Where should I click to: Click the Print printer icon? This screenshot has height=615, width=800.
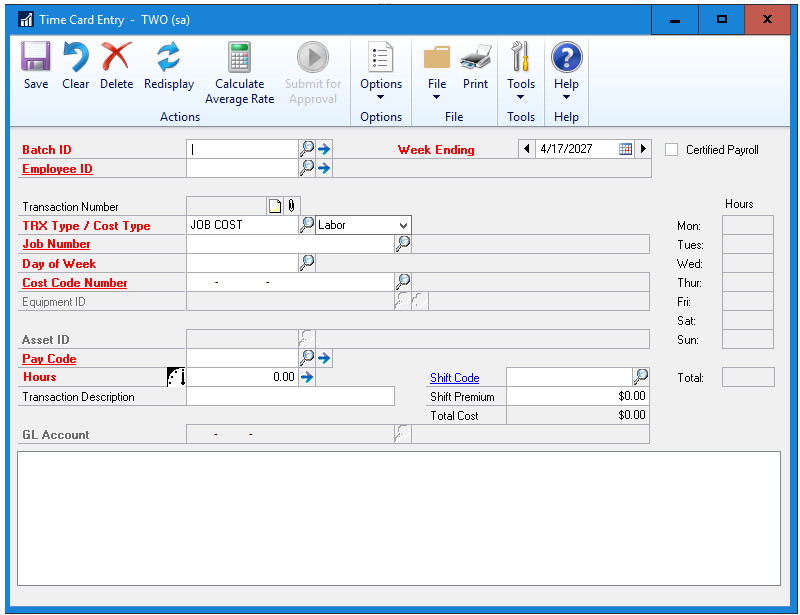[475, 58]
